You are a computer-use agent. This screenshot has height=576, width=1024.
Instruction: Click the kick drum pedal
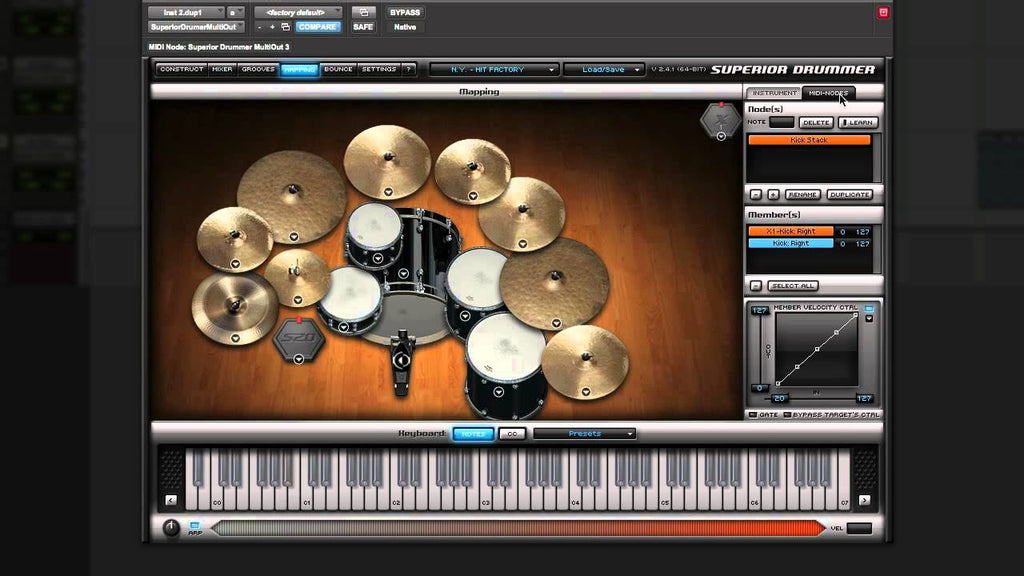point(402,362)
